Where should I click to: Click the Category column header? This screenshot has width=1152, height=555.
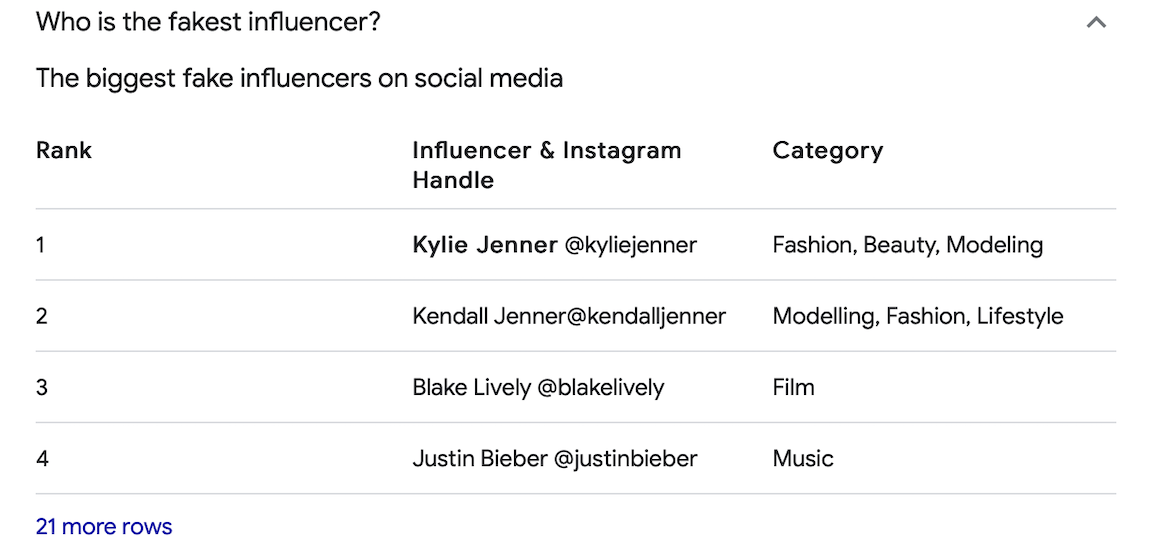(827, 151)
